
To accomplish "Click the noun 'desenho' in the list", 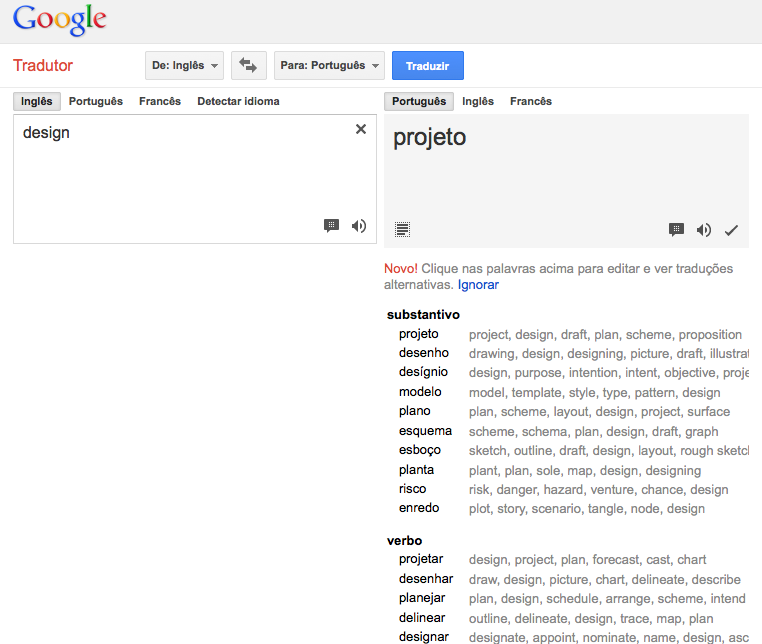I will click(x=424, y=353).
